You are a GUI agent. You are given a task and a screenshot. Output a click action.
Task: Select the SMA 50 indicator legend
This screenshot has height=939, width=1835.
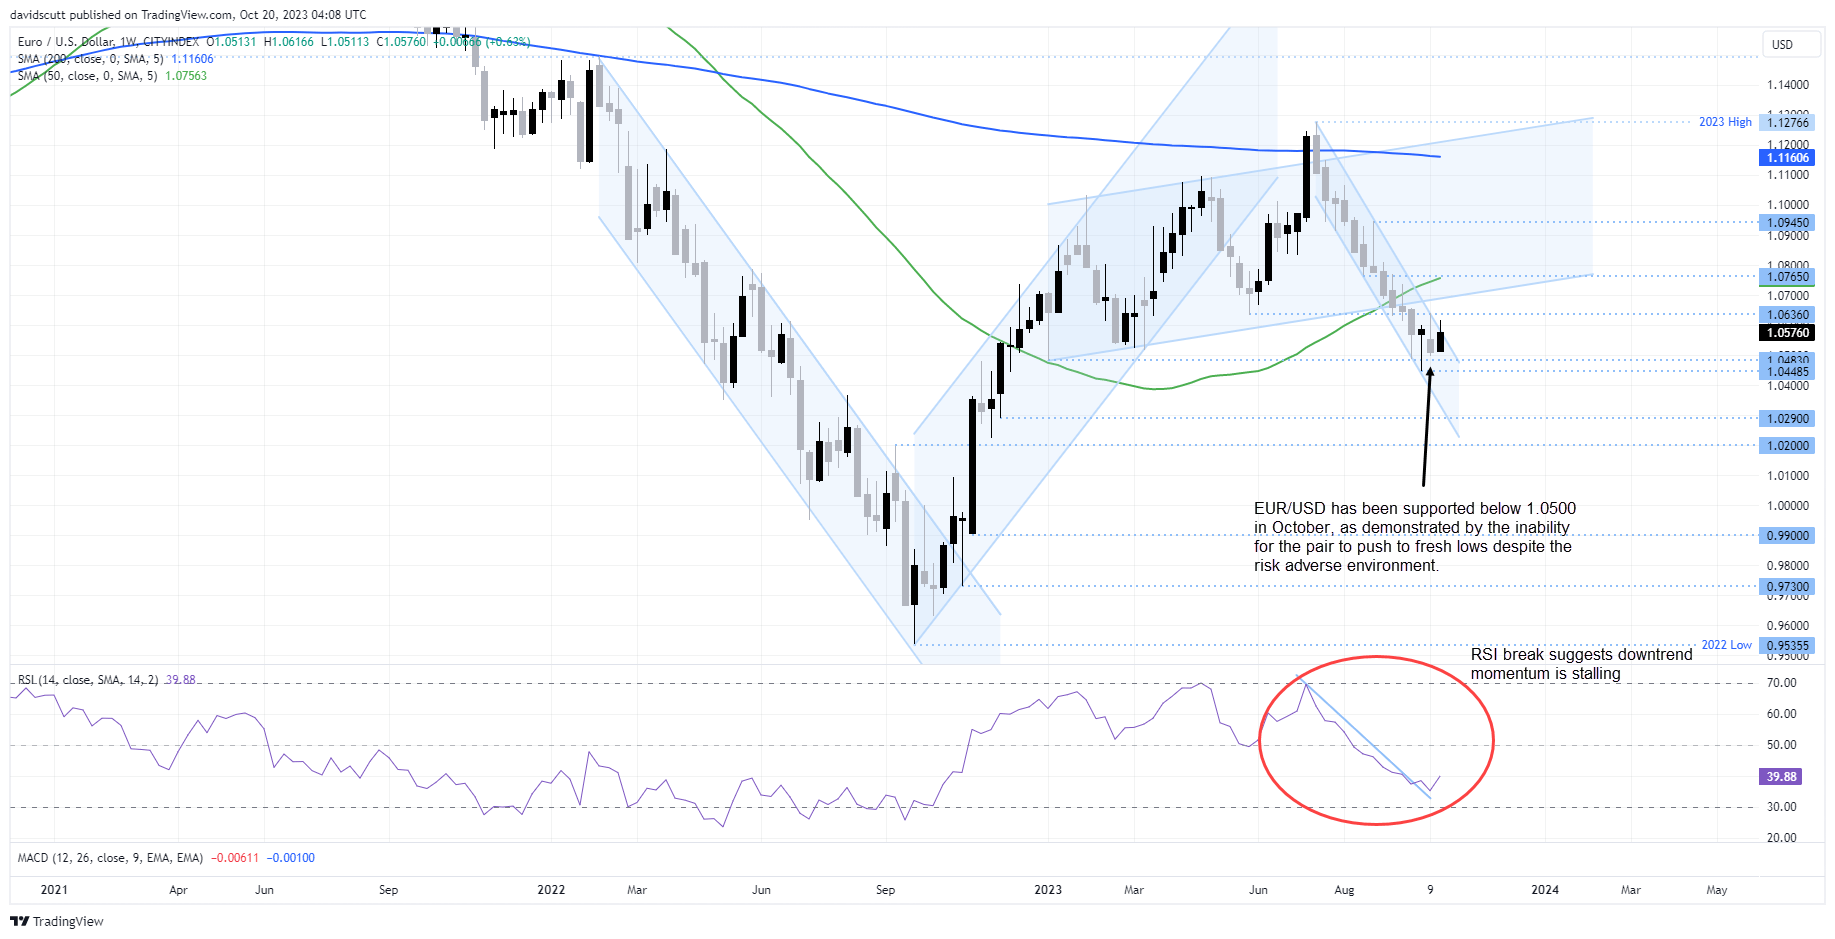pyautogui.click(x=87, y=76)
